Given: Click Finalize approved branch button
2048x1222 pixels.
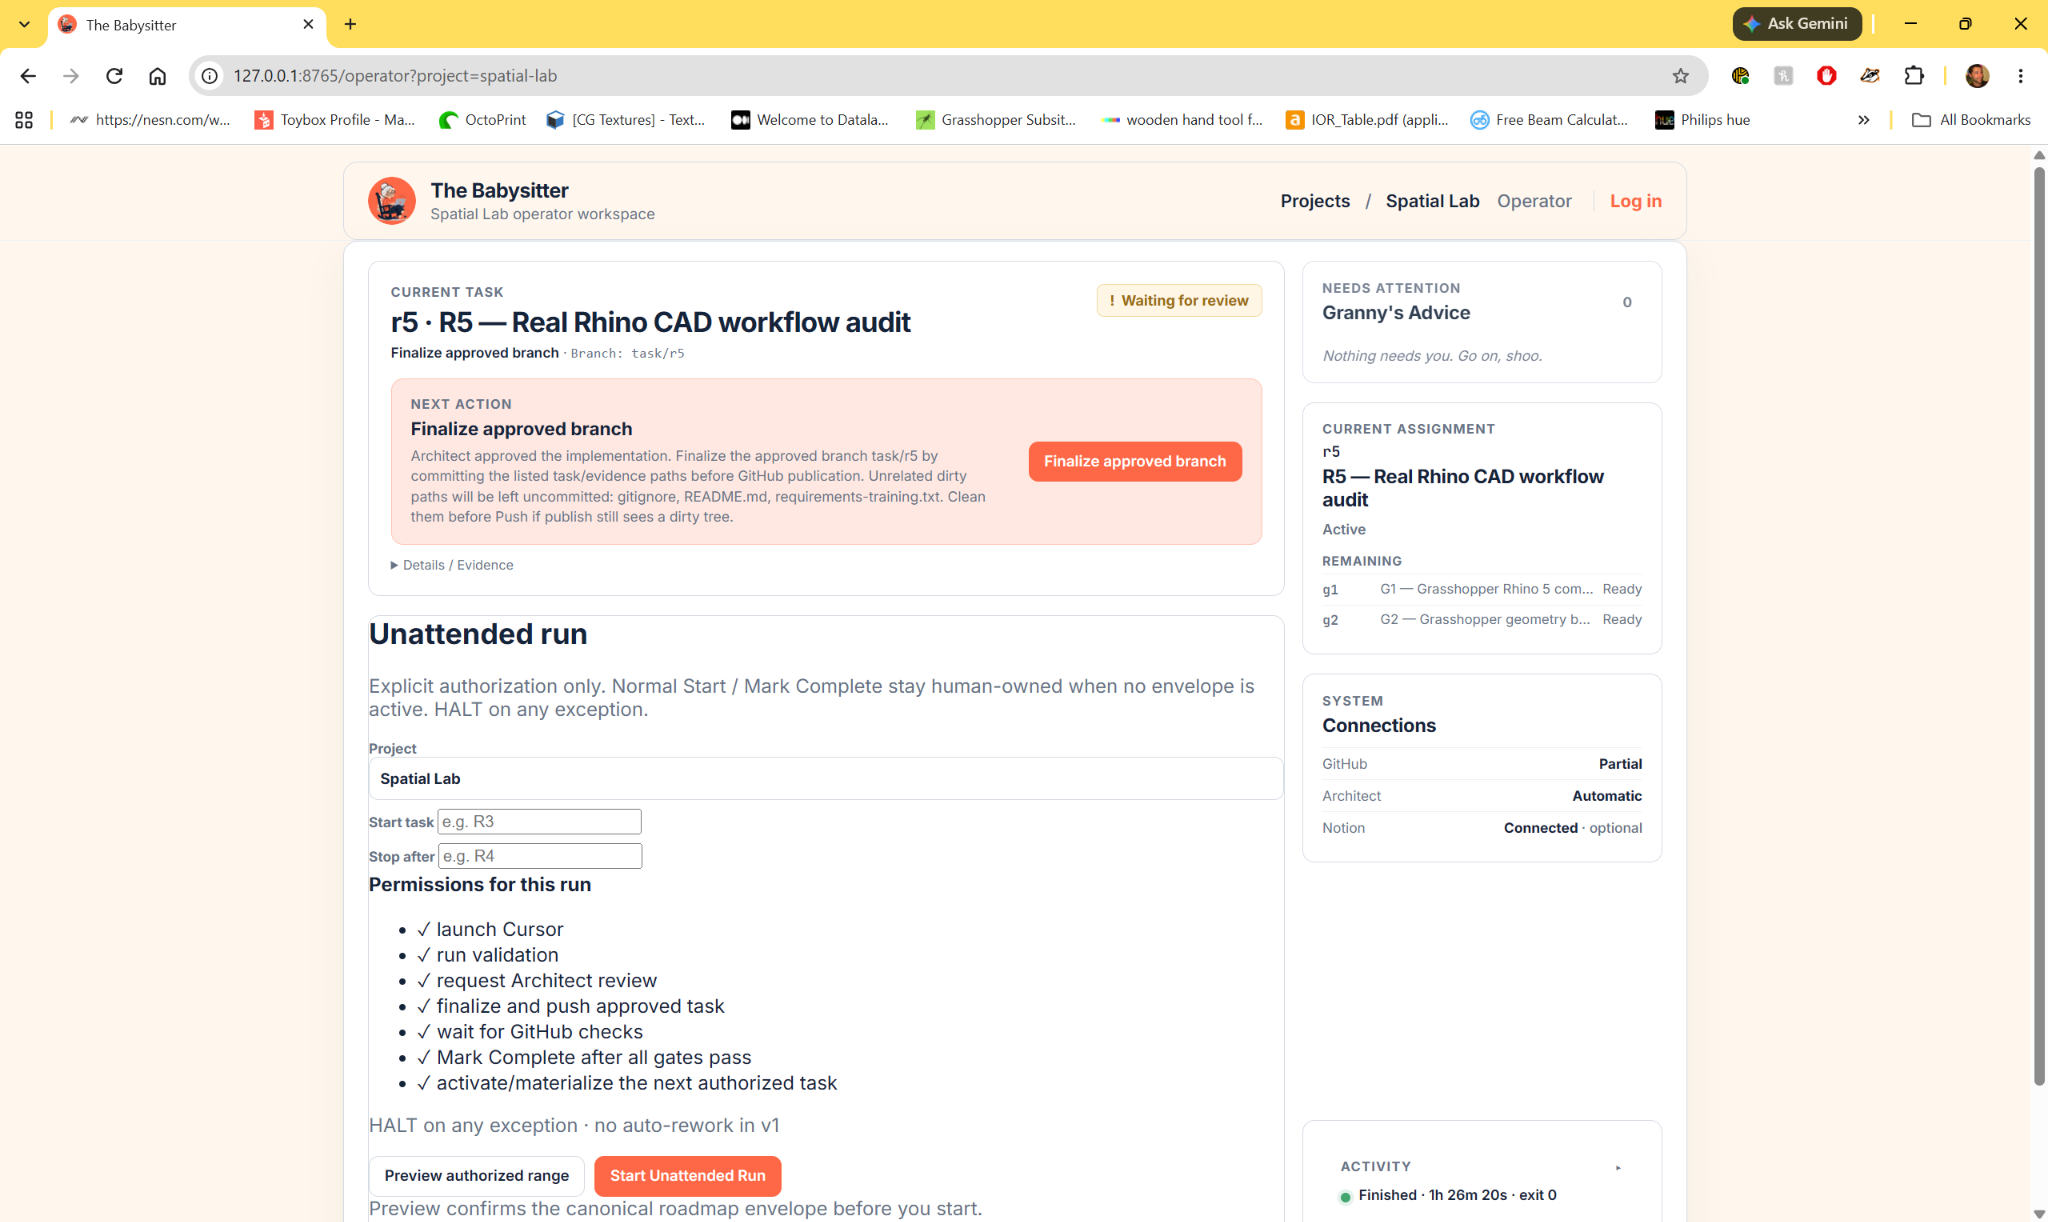Looking at the screenshot, I should [x=1135, y=461].
